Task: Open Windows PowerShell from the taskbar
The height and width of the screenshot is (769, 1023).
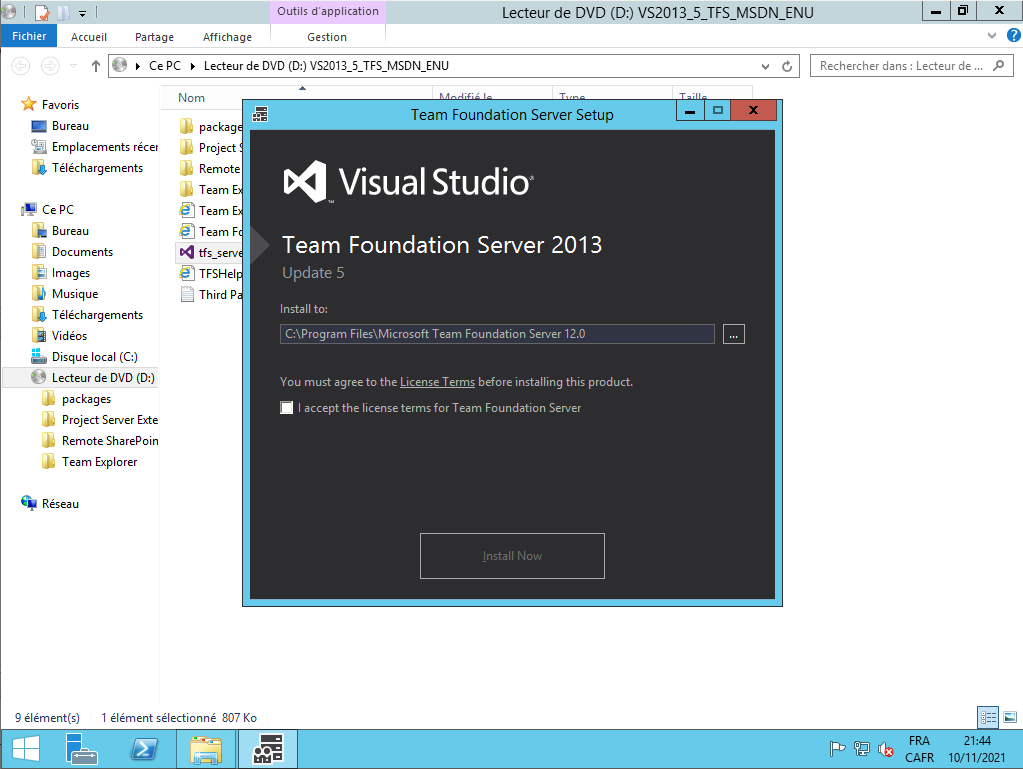Action: (x=144, y=748)
